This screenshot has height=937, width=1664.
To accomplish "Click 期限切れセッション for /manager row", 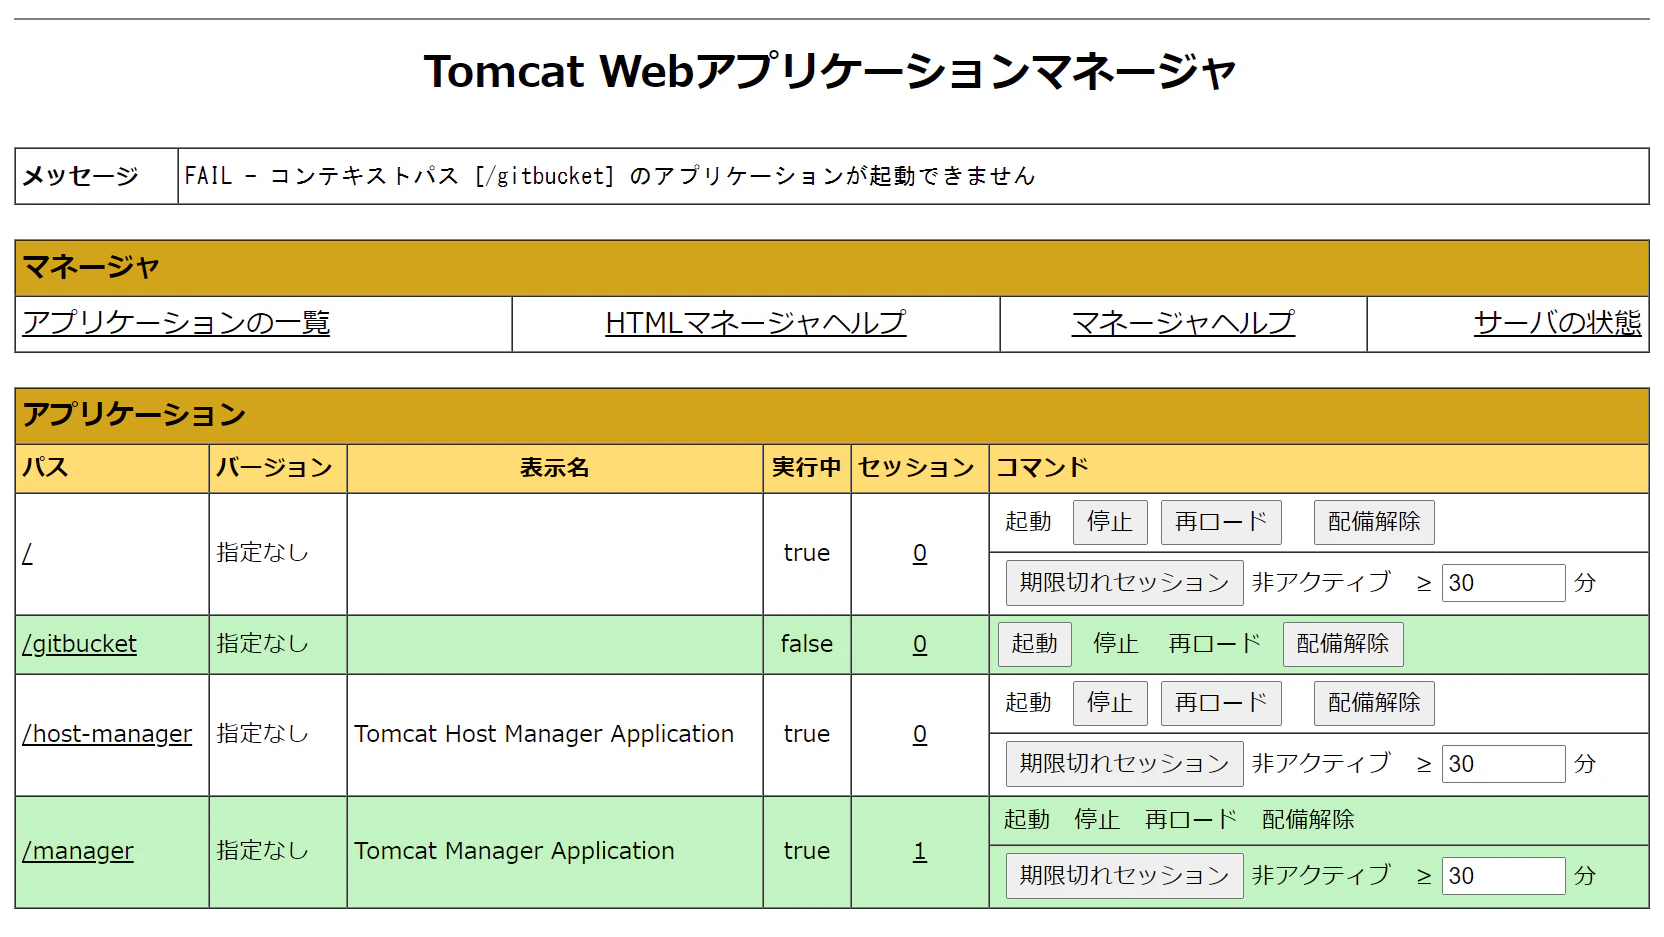I will coord(1123,875).
